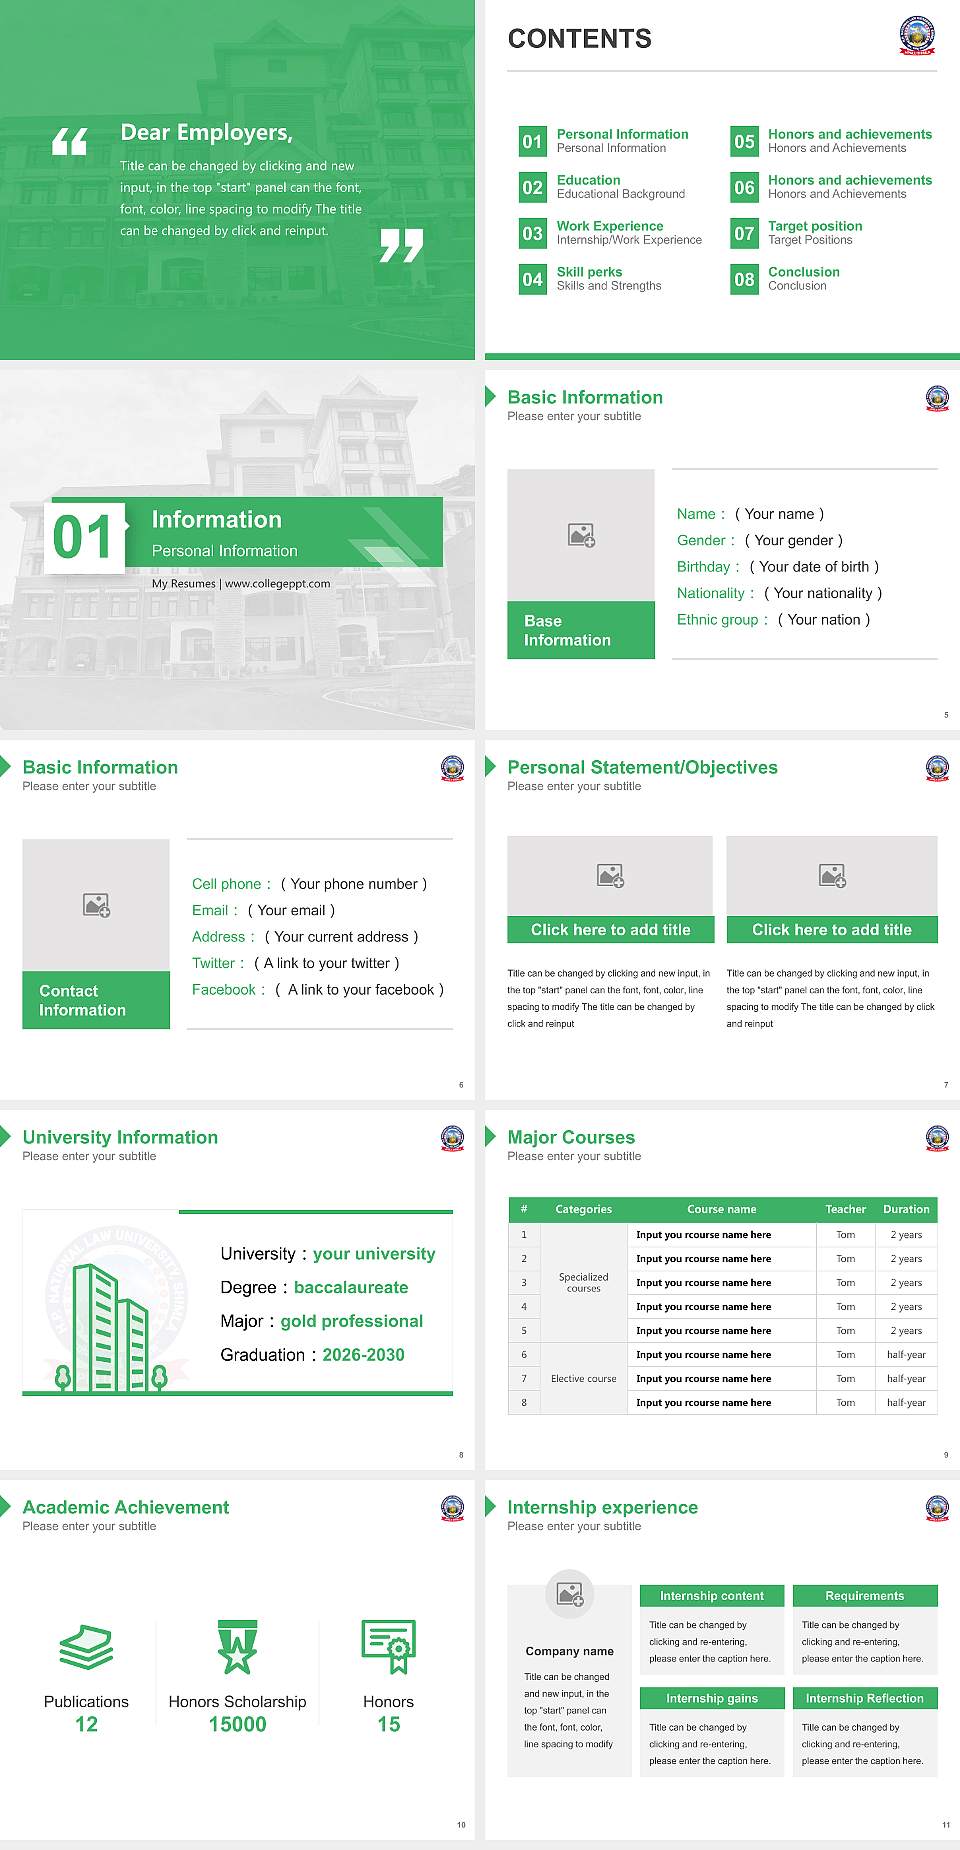Image resolution: width=960 pixels, height=1850 pixels.
Task: Click the Internship Reflection header
Action: pyautogui.click(x=865, y=1698)
